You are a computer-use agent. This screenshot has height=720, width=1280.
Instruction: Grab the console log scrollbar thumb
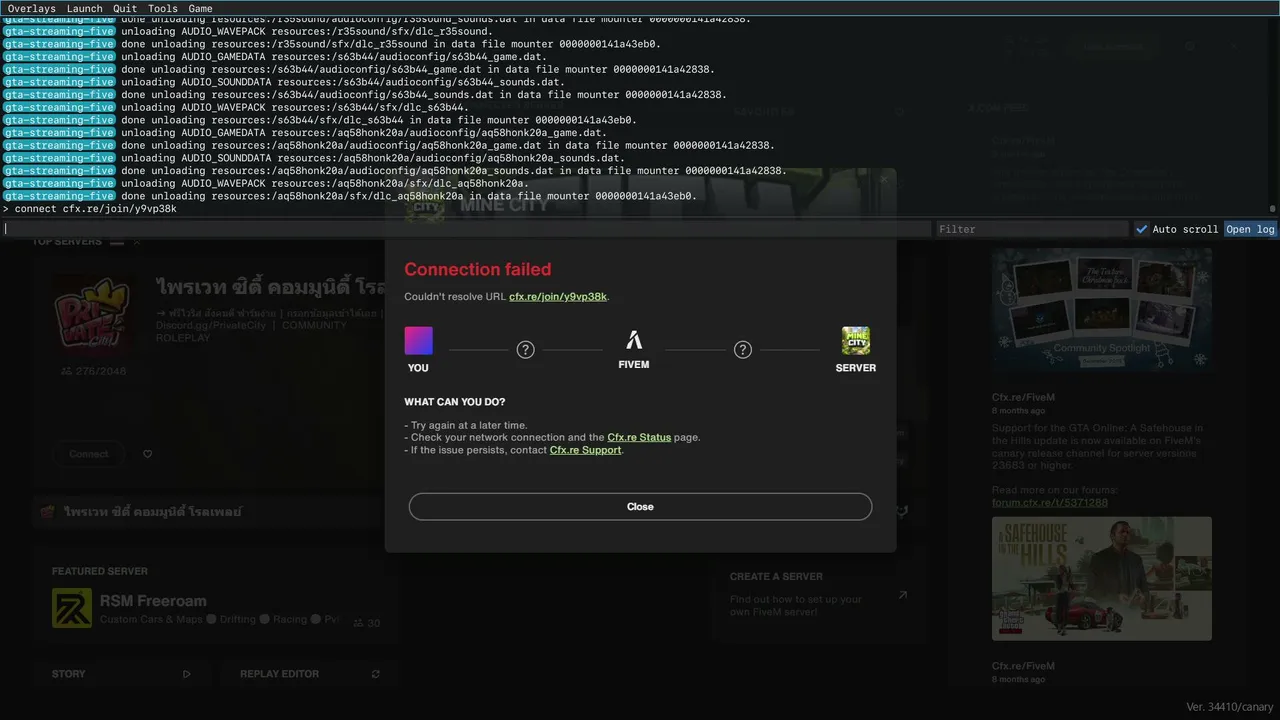(1273, 209)
